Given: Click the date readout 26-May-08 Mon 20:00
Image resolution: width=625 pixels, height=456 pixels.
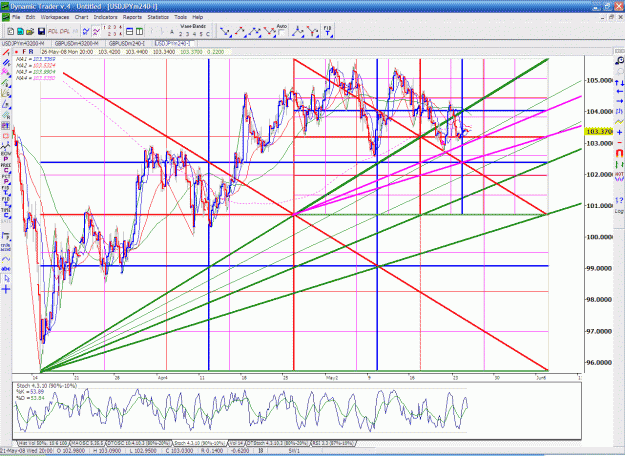Looking at the screenshot, I should click(x=67, y=52).
